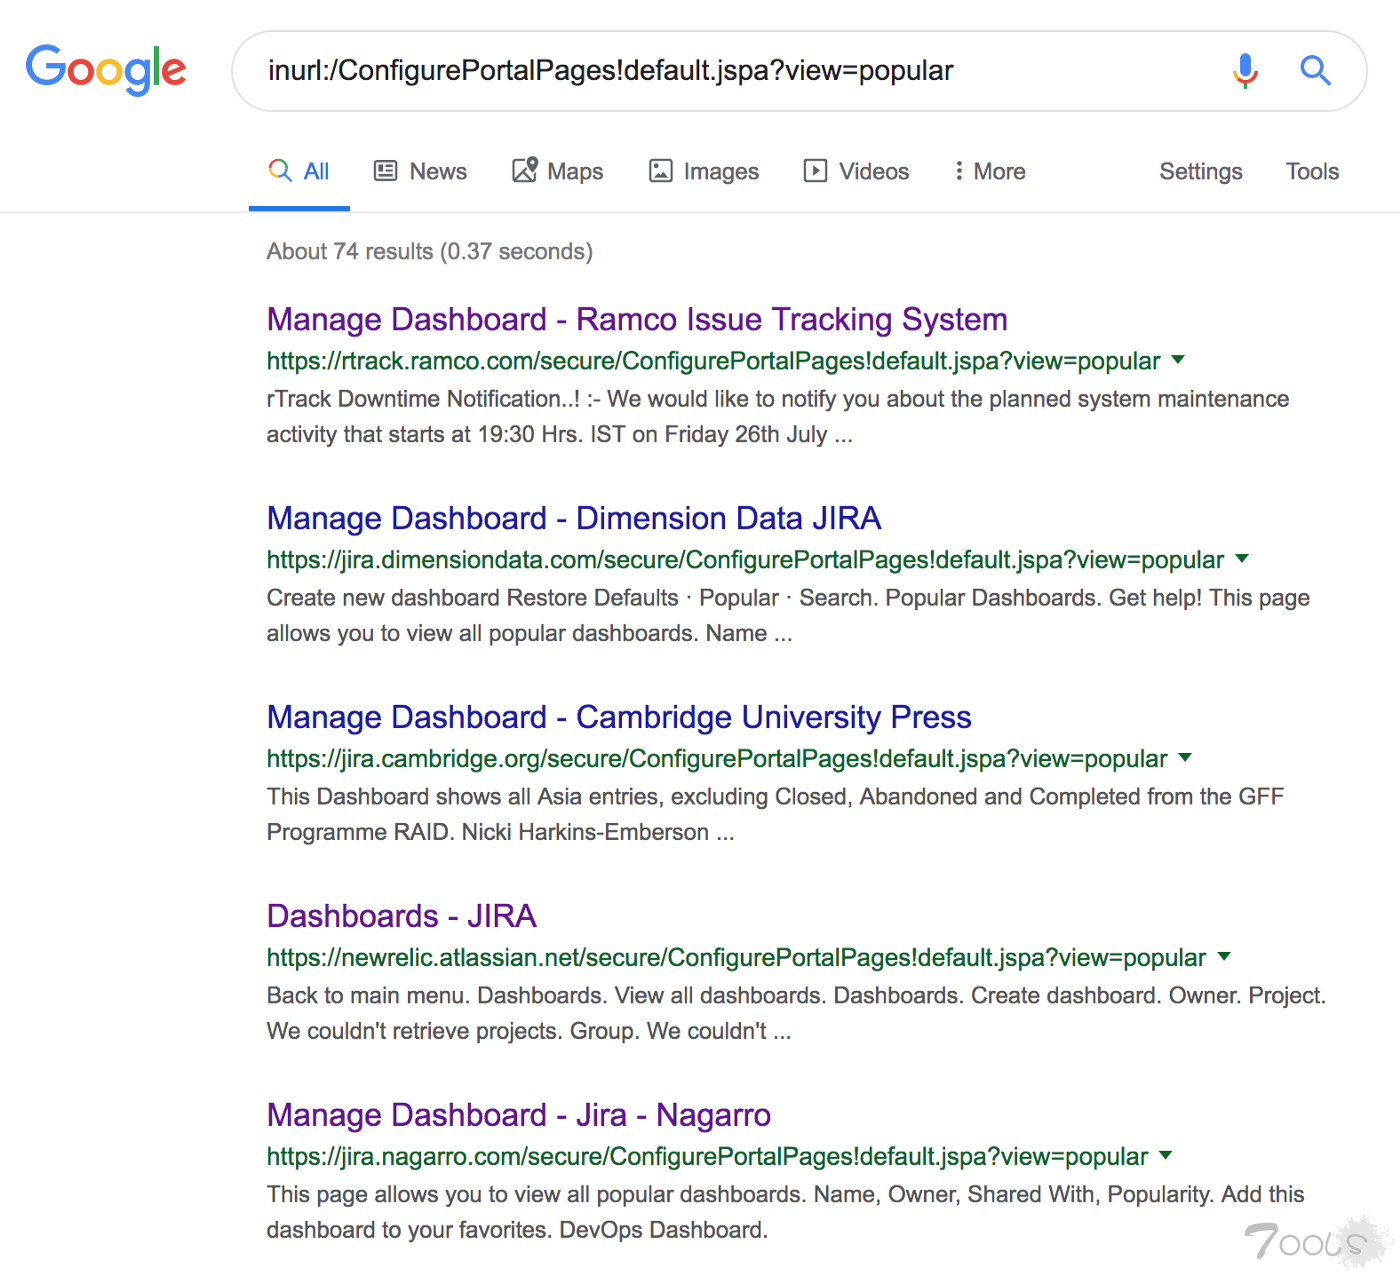The image size is (1400, 1275).
Task: Open Manage Dashboard - Ramco Issue Tracking System
Action: coord(637,319)
